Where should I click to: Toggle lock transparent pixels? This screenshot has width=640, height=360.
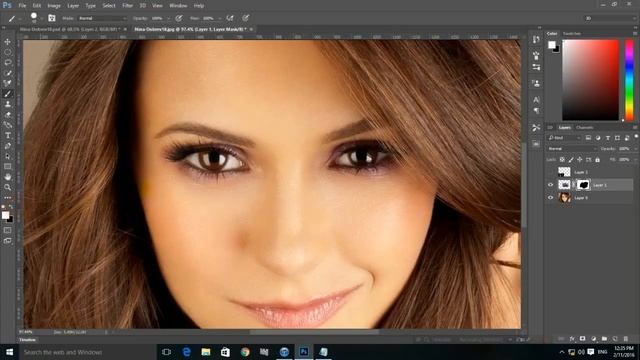point(562,160)
